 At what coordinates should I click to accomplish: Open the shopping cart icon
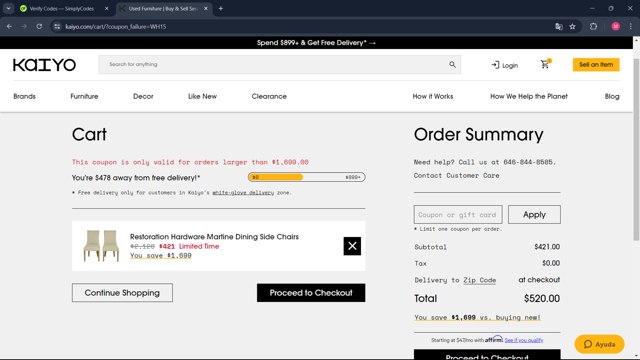click(x=545, y=64)
